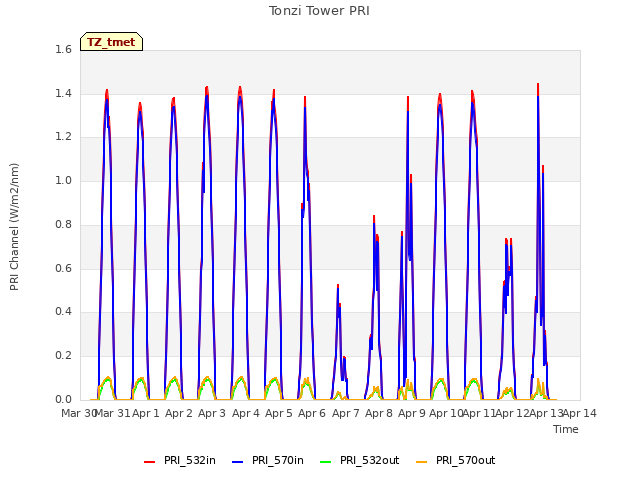640x480 pixels.
Task: Click the Mar 30 x-axis tick label
Action: click(x=78, y=413)
